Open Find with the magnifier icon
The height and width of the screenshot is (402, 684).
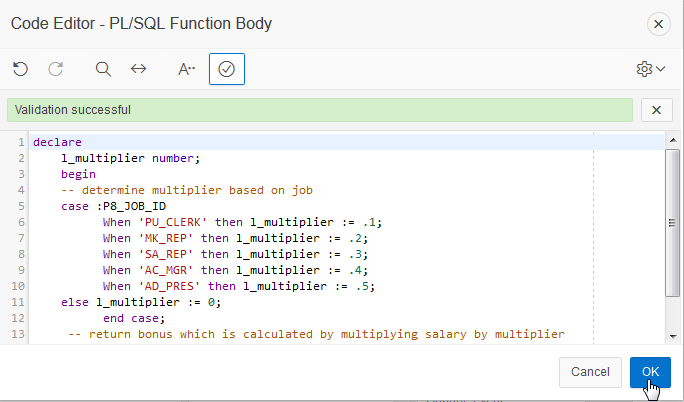tap(103, 69)
